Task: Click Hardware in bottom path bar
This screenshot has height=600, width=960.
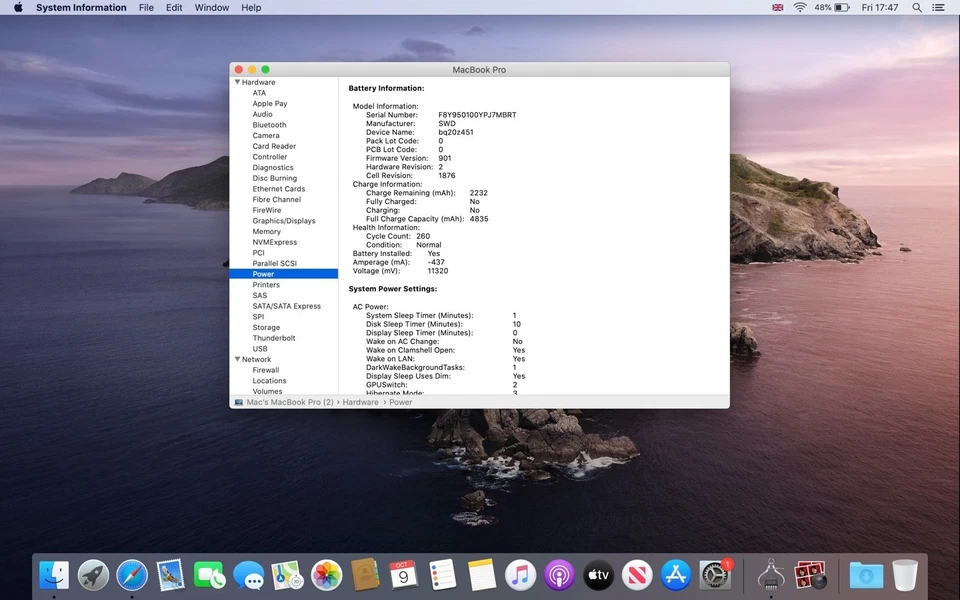Action: (361, 402)
